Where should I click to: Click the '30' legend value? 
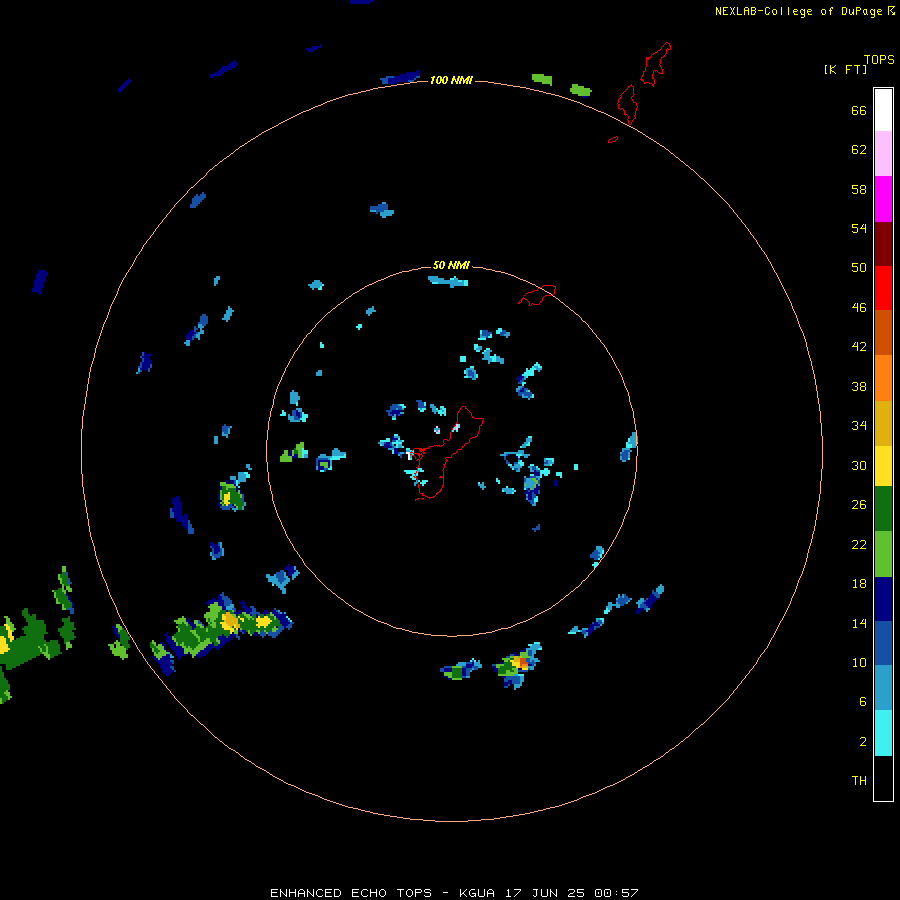pyautogui.click(x=859, y=465)
